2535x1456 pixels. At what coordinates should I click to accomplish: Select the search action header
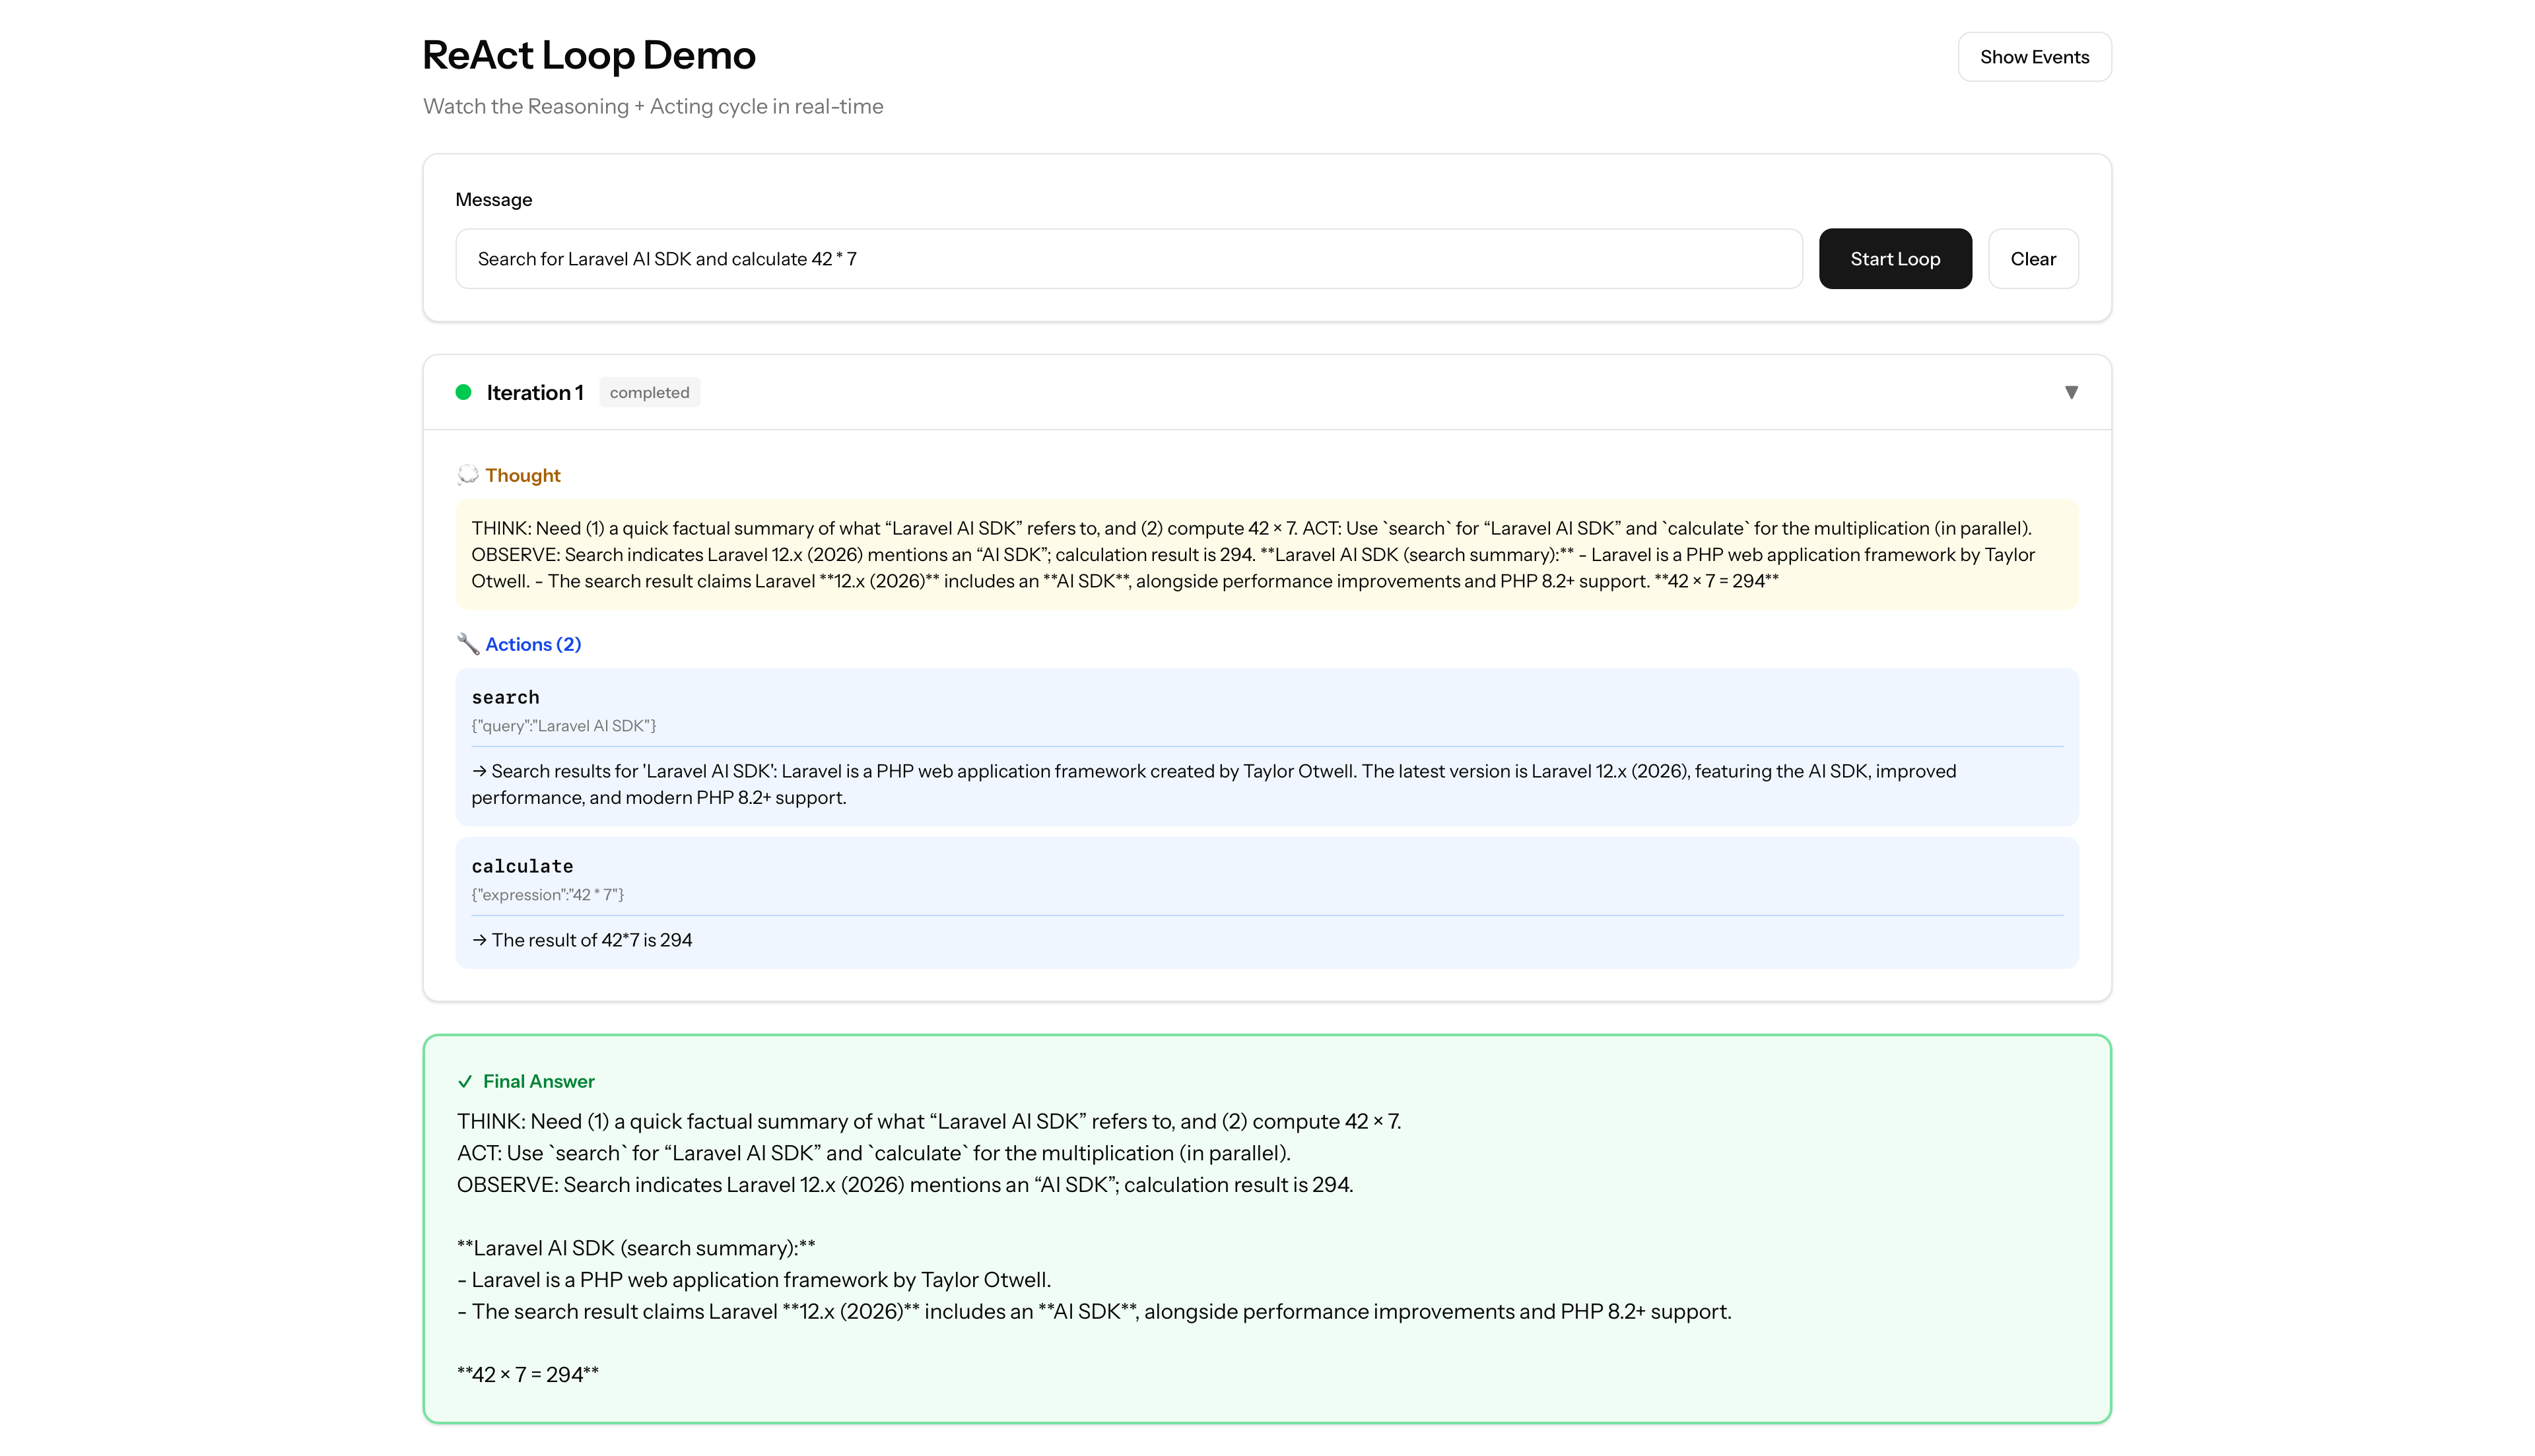505,697
